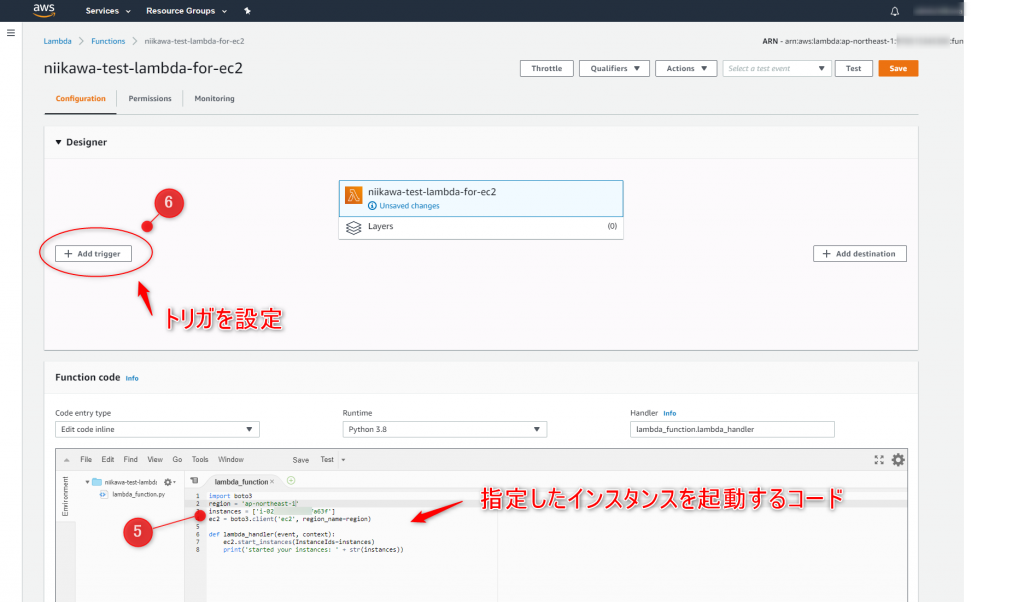
Task: Open the Qualifiers dropdown
Action: click(614, 69)
